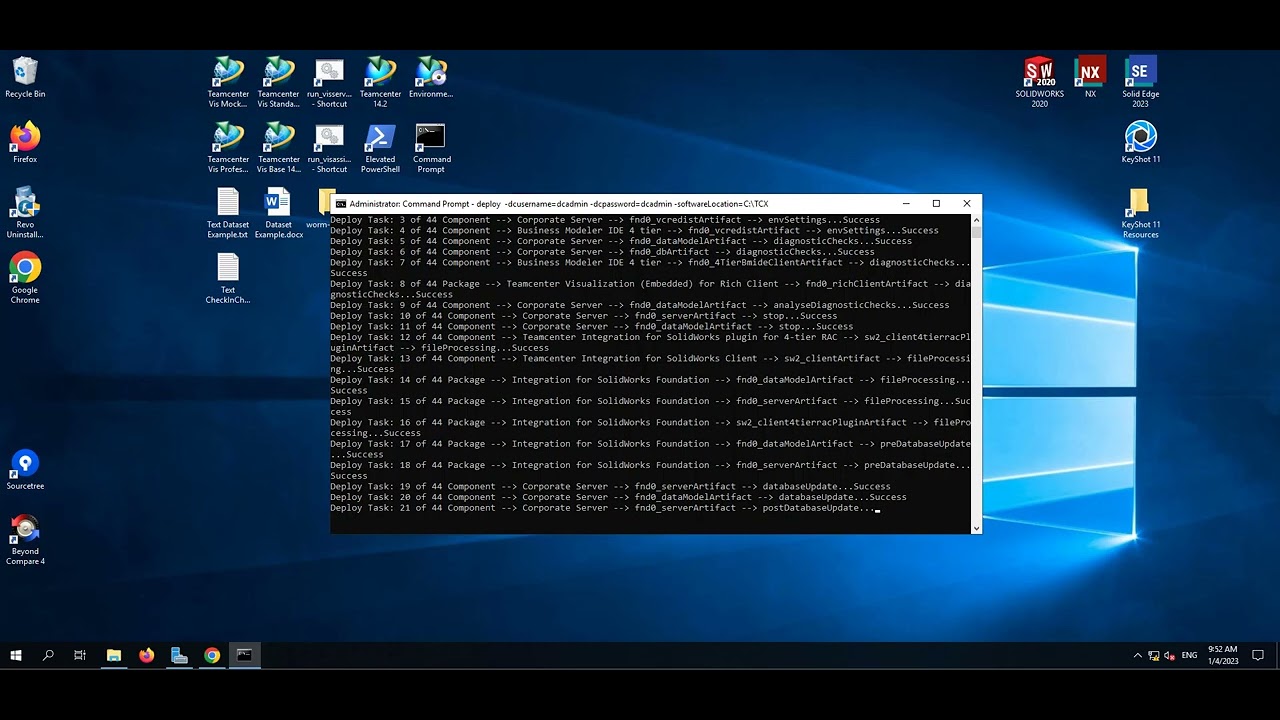Select the Solid Edge 2023 icon

click(1140, 81)
